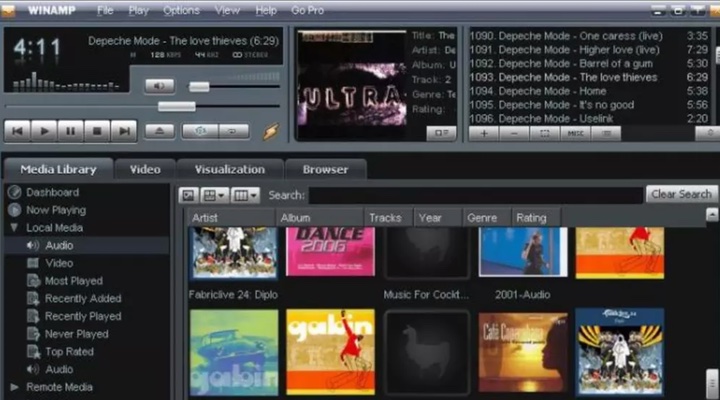Open the playlist MISC button
The image size is (720, 400).
[x=575, y=133]
